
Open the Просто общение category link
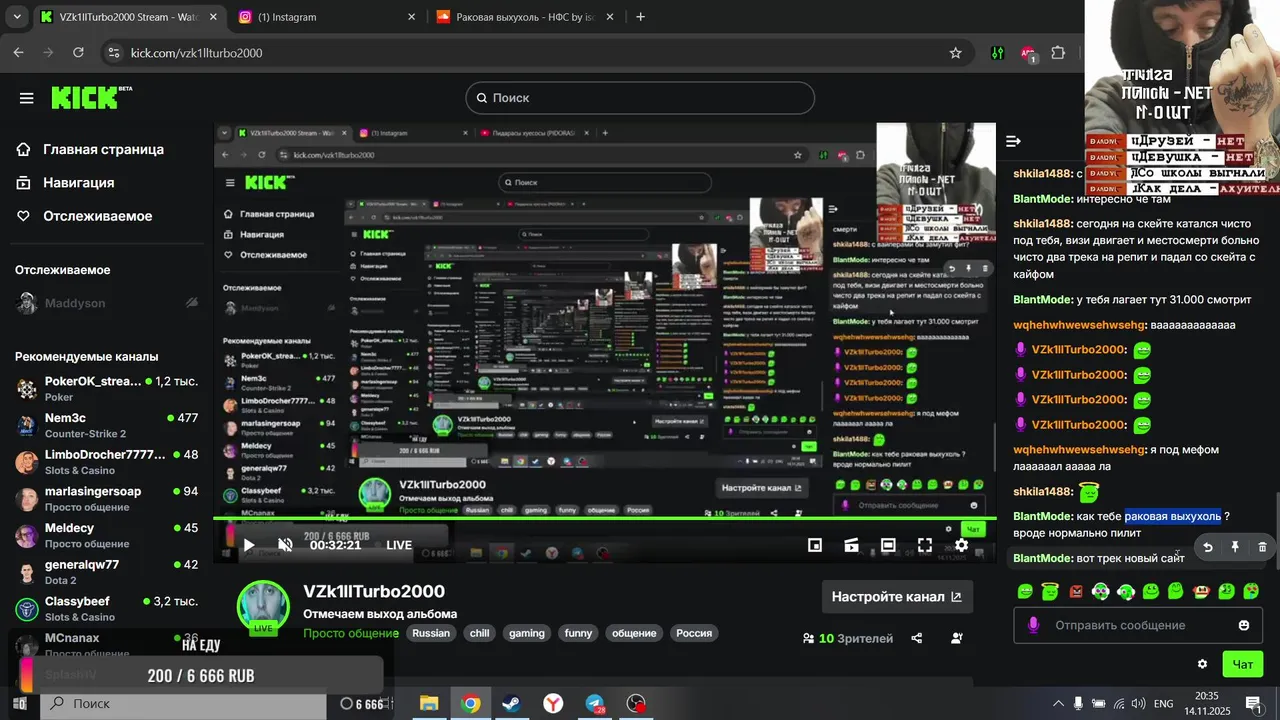(x=351, y=633)
